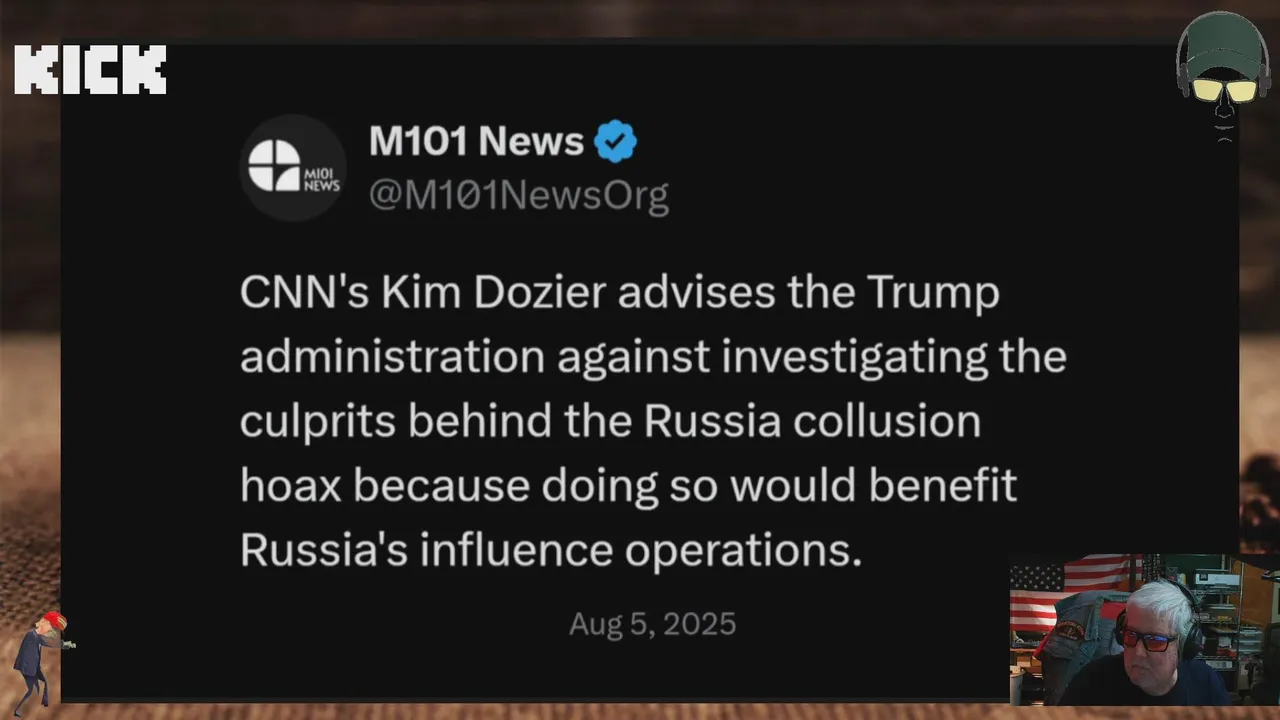This screenshot has width=1280, height=720.
Task: Click the 'MIOI NEWS' text inside the avatar
Action: tap(321, 179)
